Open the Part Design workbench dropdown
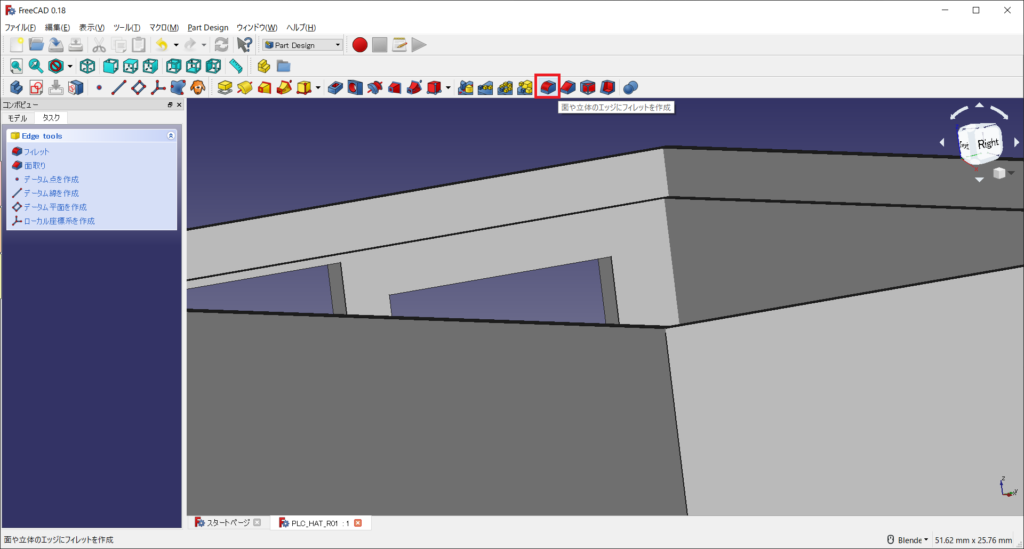Screen dimensions: 1024x549 coord(302,44)
